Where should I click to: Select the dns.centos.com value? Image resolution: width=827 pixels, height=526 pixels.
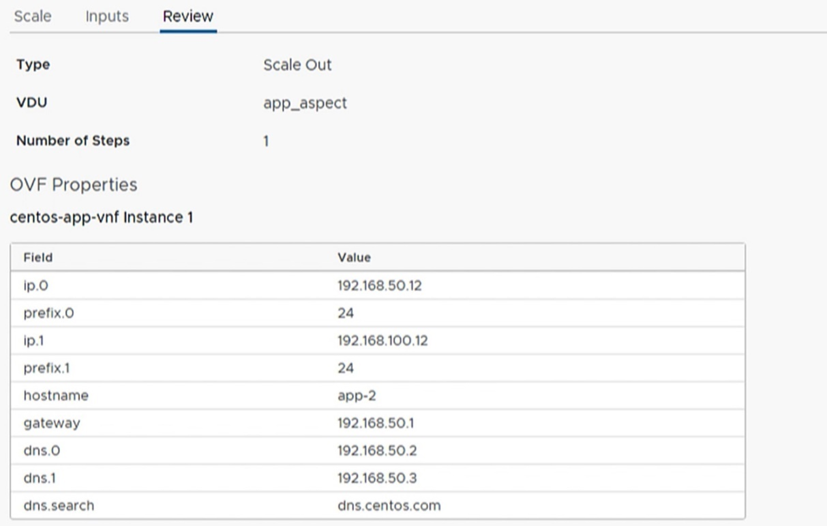[389, 505]
